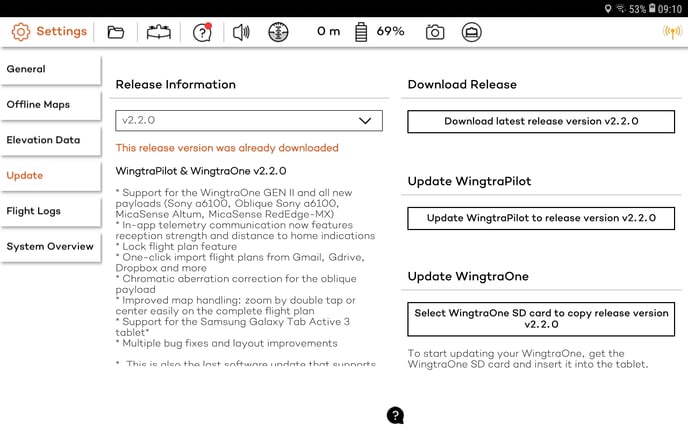Click the 'Update WingtraOne' heading
This screenshot has height=430, width=688.
(468, 276)
